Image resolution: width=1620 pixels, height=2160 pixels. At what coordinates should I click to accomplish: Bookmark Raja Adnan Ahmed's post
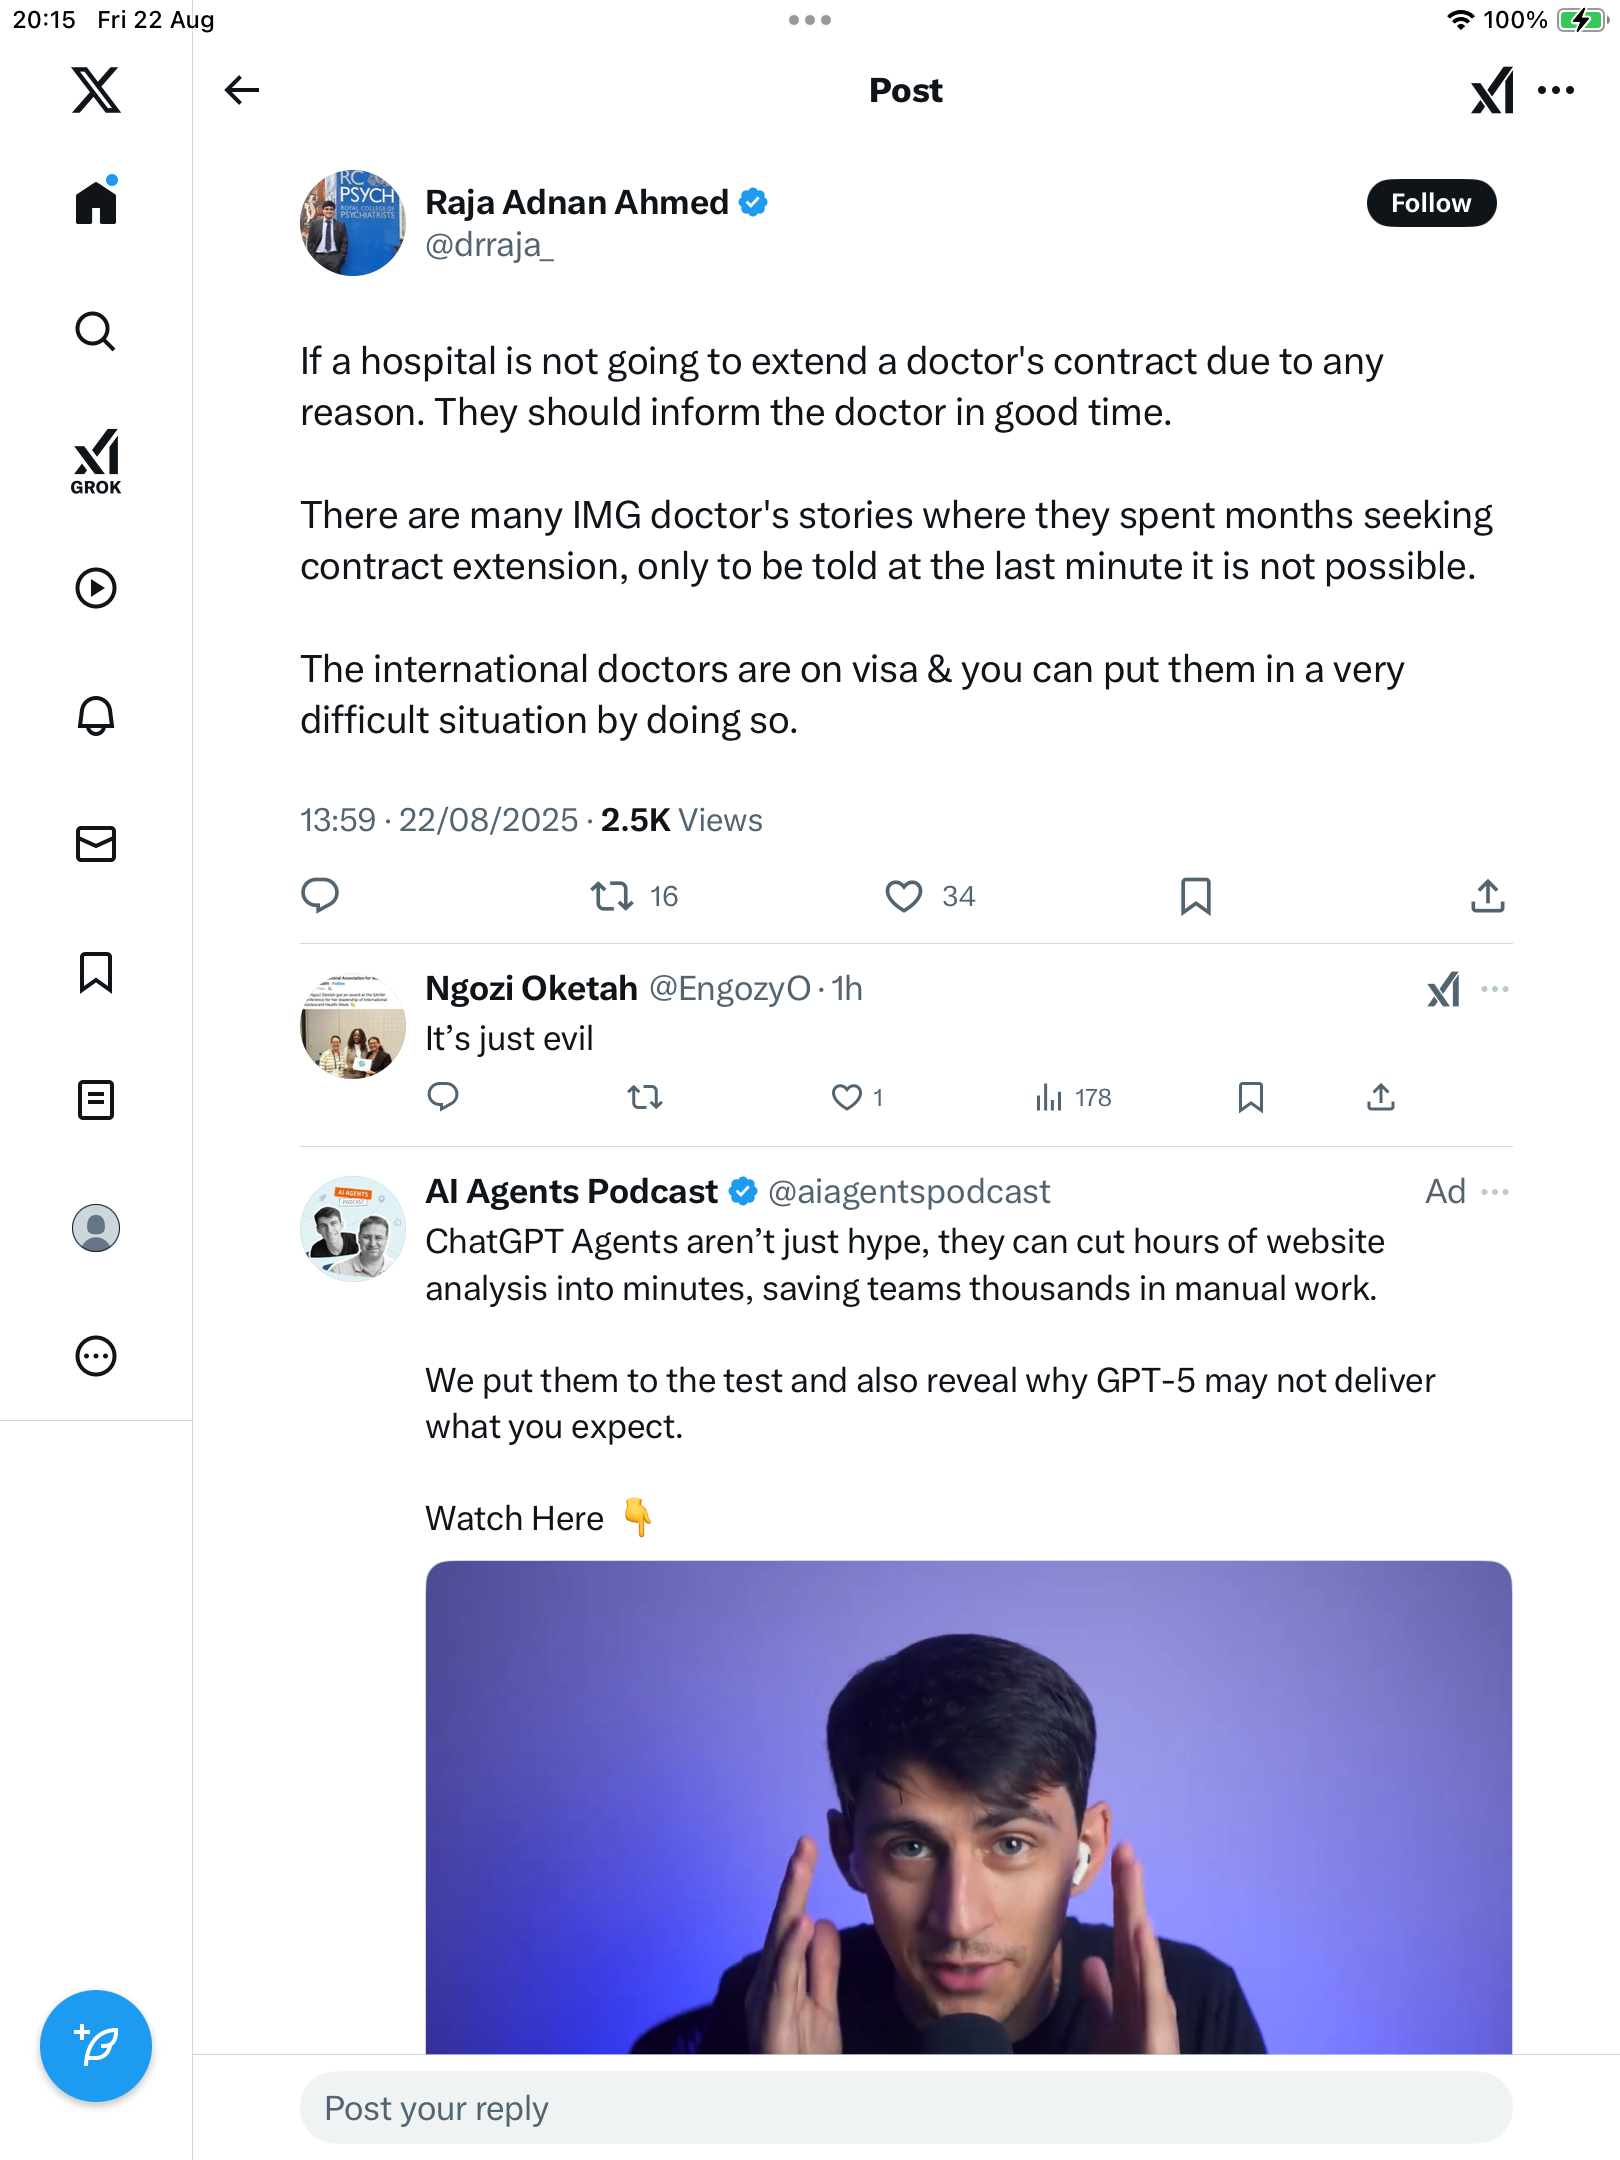tap(1195, 896)
